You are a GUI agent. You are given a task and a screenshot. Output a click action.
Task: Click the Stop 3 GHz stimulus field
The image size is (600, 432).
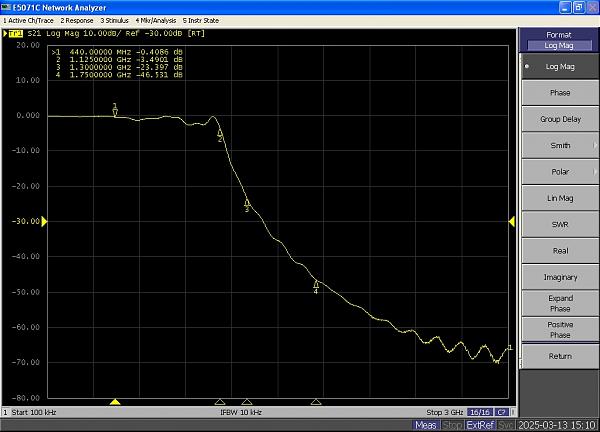[x=444, y=412]
